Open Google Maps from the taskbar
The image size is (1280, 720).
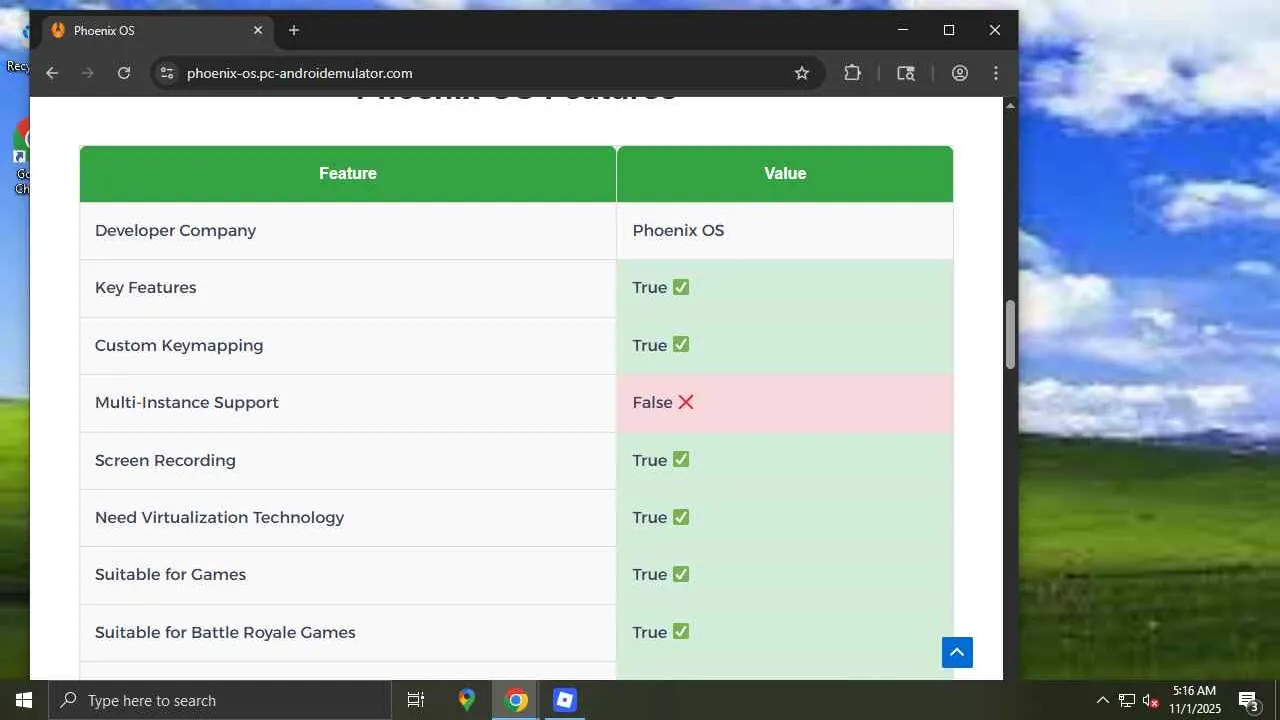(467, 700)
